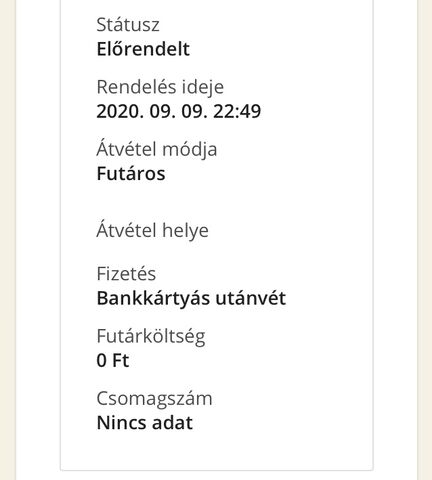The height and width of the screenshot is (480, 432).
Task: Click the Átvétel helye label
Action: 152,230
